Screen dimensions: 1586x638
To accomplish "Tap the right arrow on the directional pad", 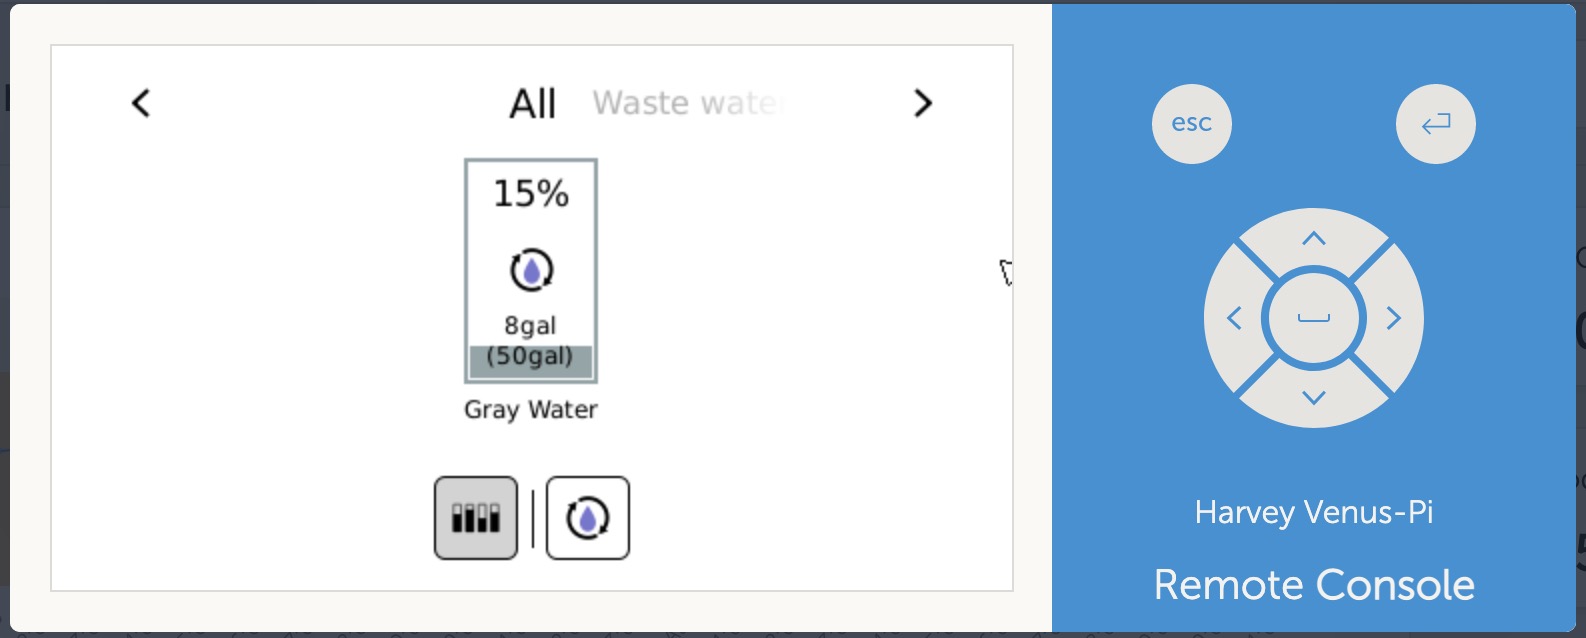I will [1392, 318].
